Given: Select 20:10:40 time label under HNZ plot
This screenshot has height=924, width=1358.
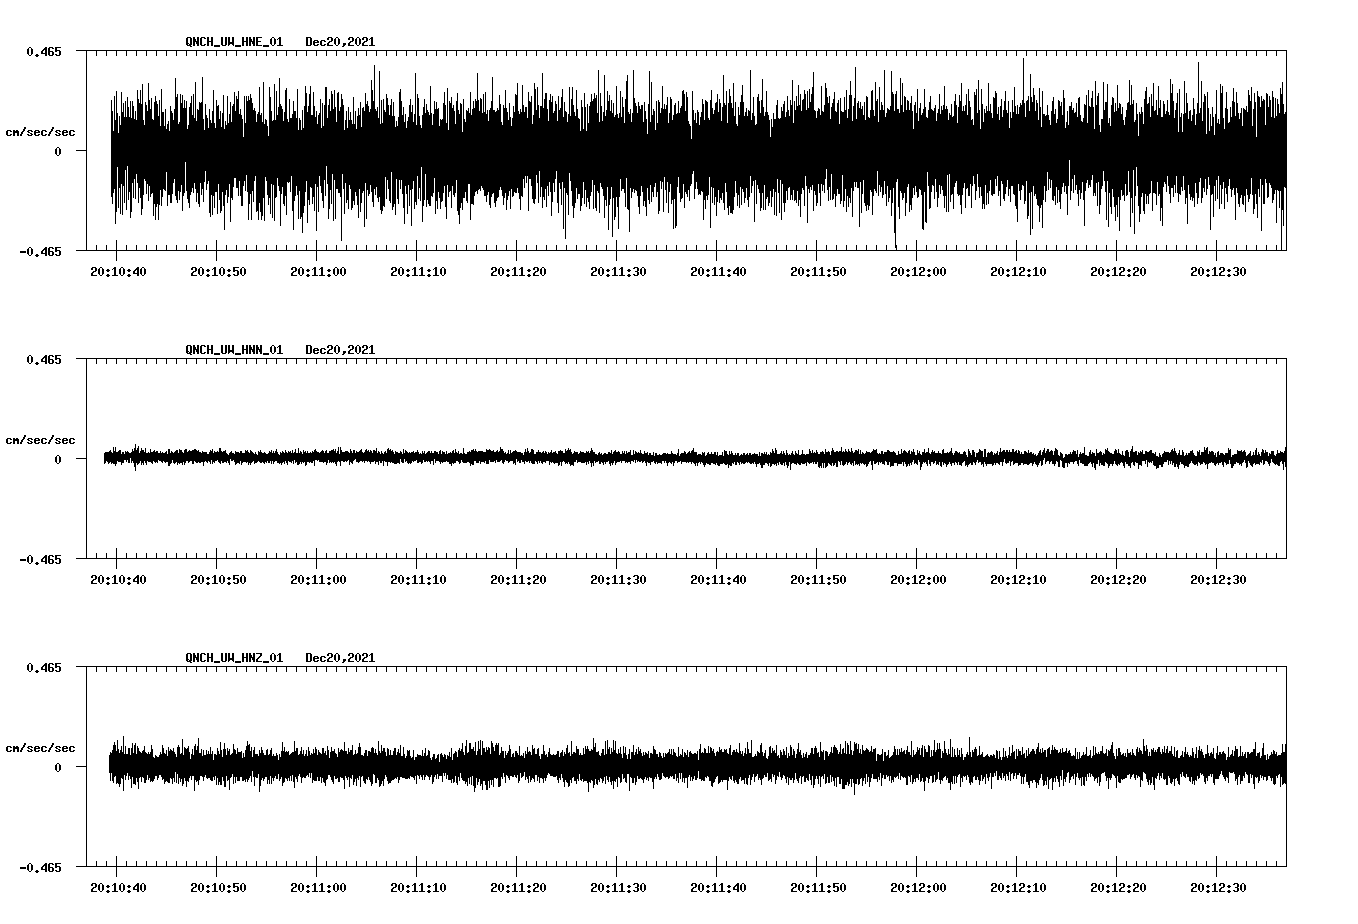Looking at the screenshot, I should (x=118, y=888).
